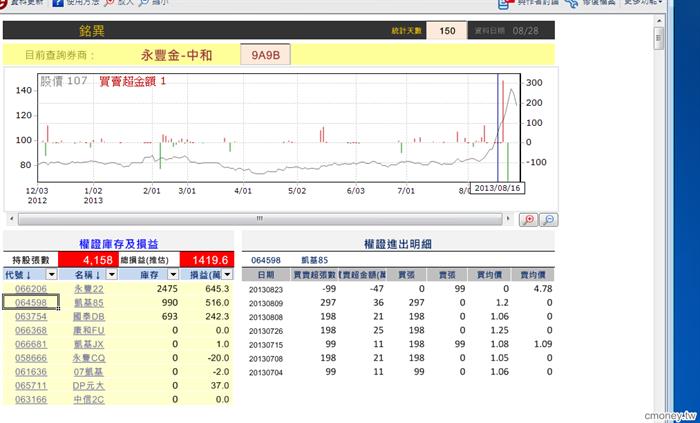The image size is (700, 423).
Task: Select the 20130809 transaction row date
Action: pyautogui.click(x=266, y=303)
